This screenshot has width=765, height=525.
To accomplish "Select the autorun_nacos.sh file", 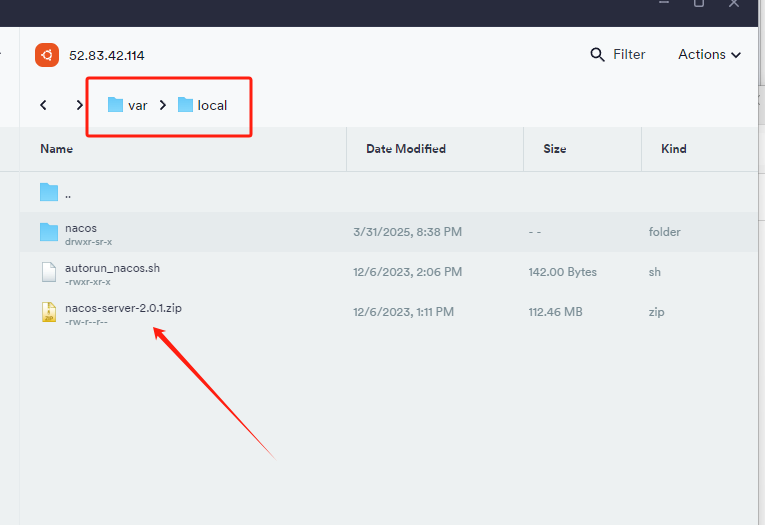I will click(x=388, y=272).
